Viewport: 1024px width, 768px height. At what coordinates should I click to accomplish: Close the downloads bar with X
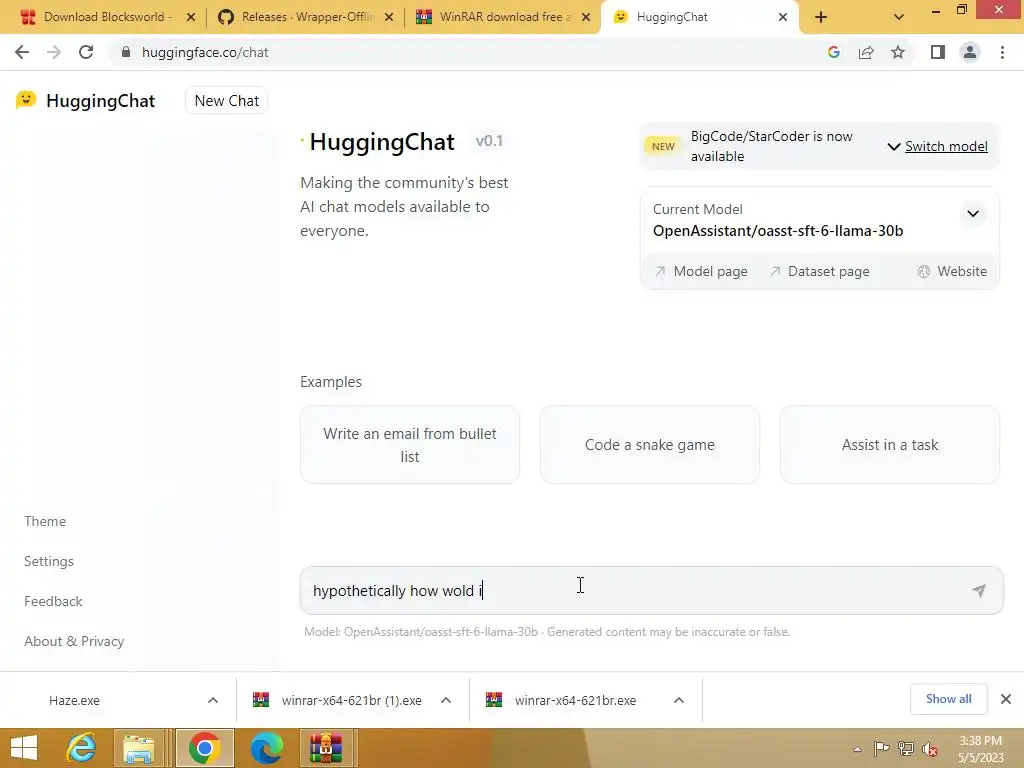coord(1006,699)
